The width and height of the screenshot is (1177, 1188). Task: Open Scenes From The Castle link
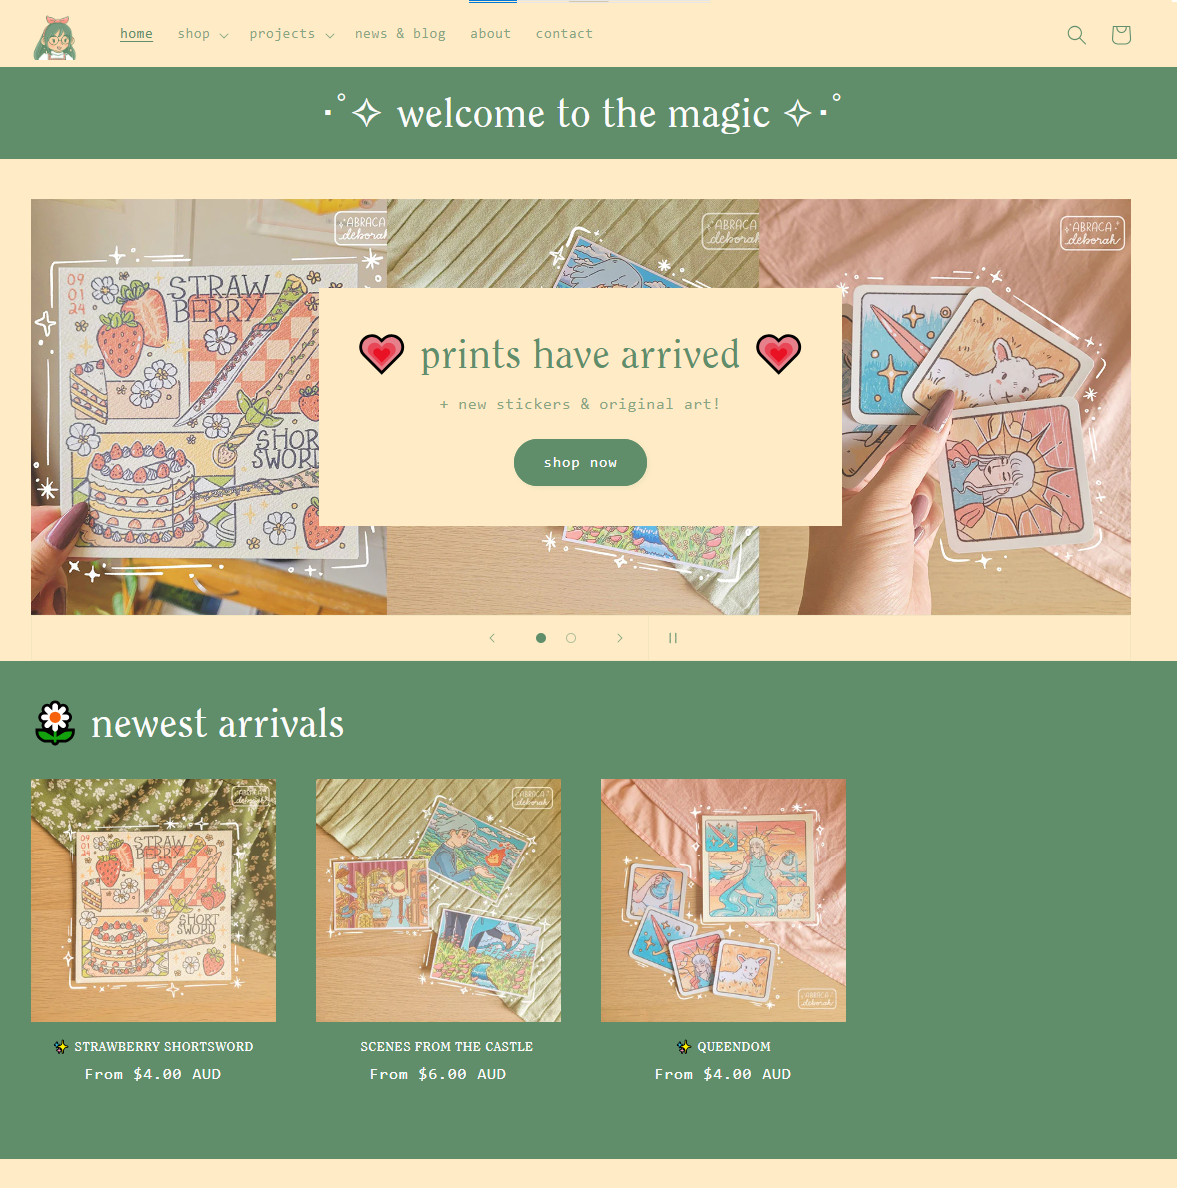pos(446,1046)
